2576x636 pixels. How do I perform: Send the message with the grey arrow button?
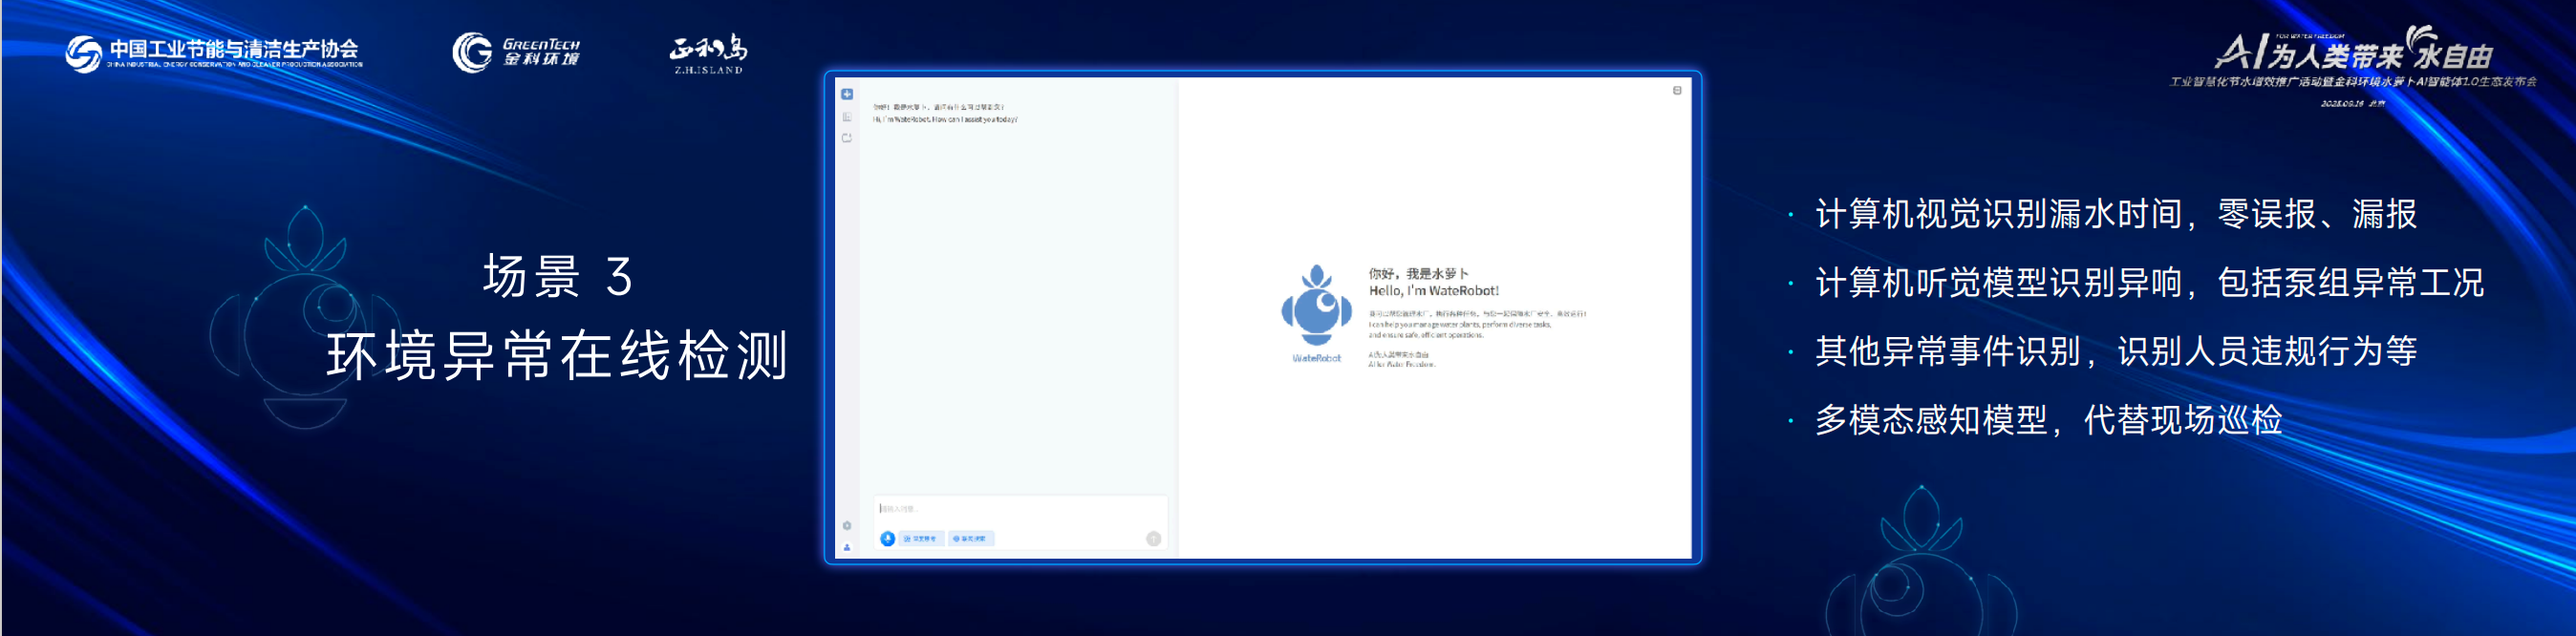pyautogui.click(x=1153, y=539)
